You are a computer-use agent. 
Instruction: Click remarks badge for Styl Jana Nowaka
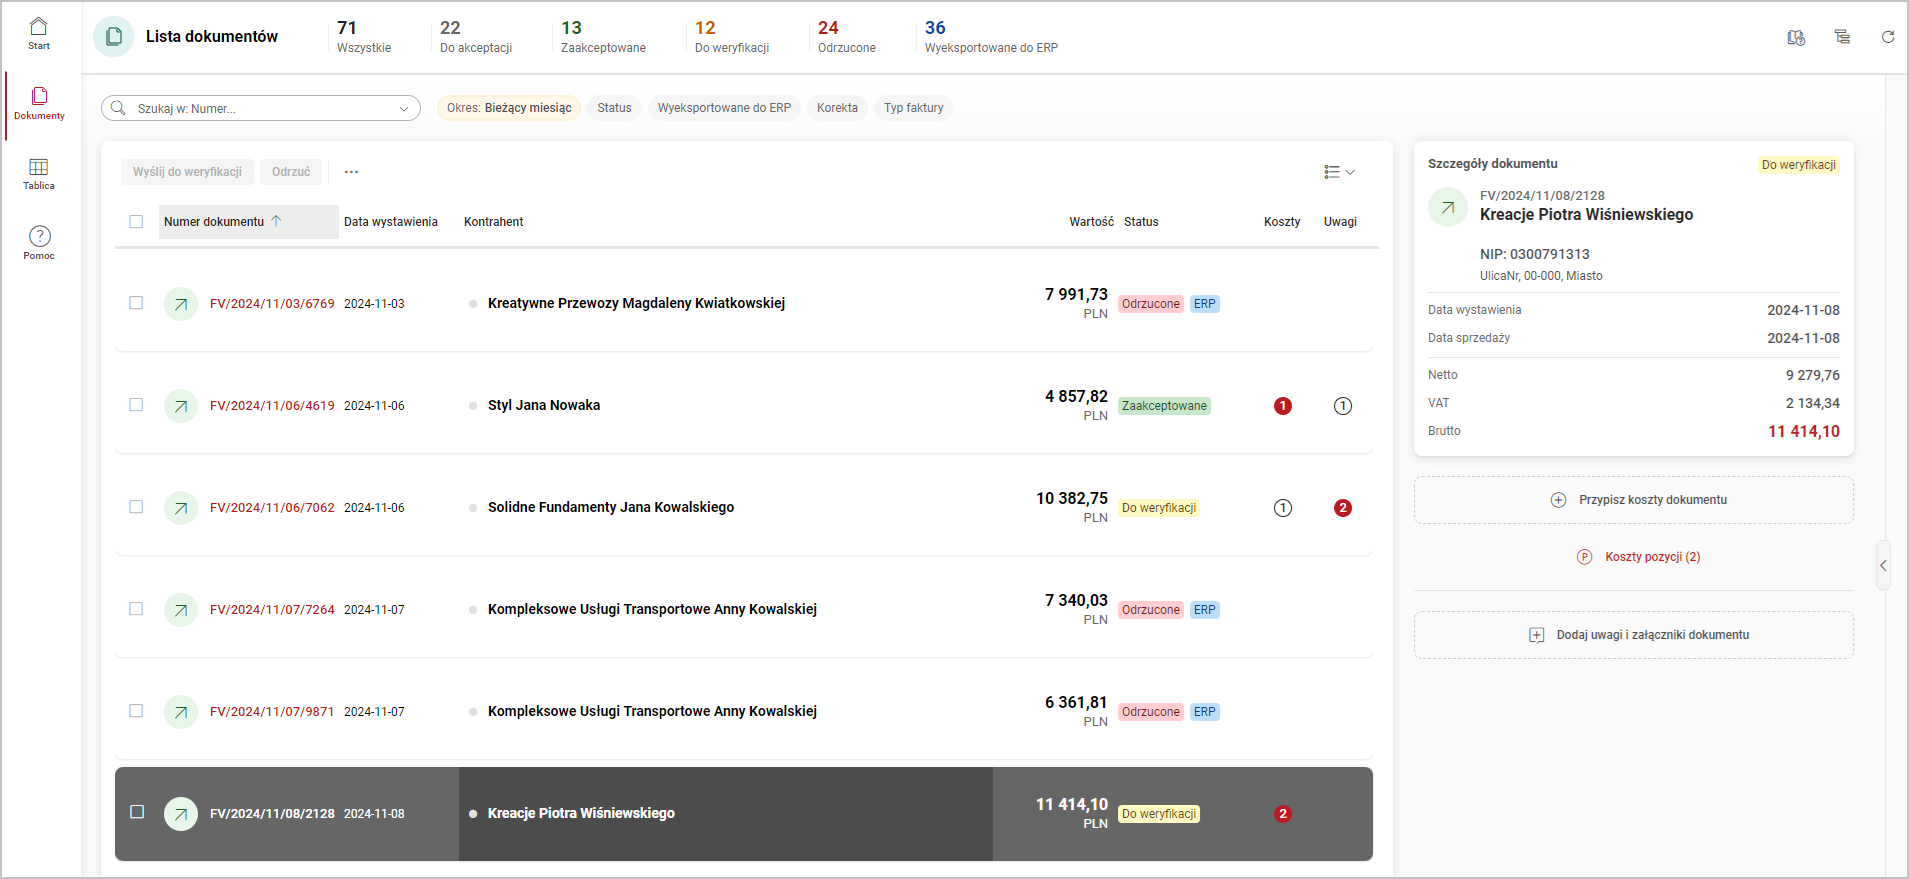point(1343,406)
